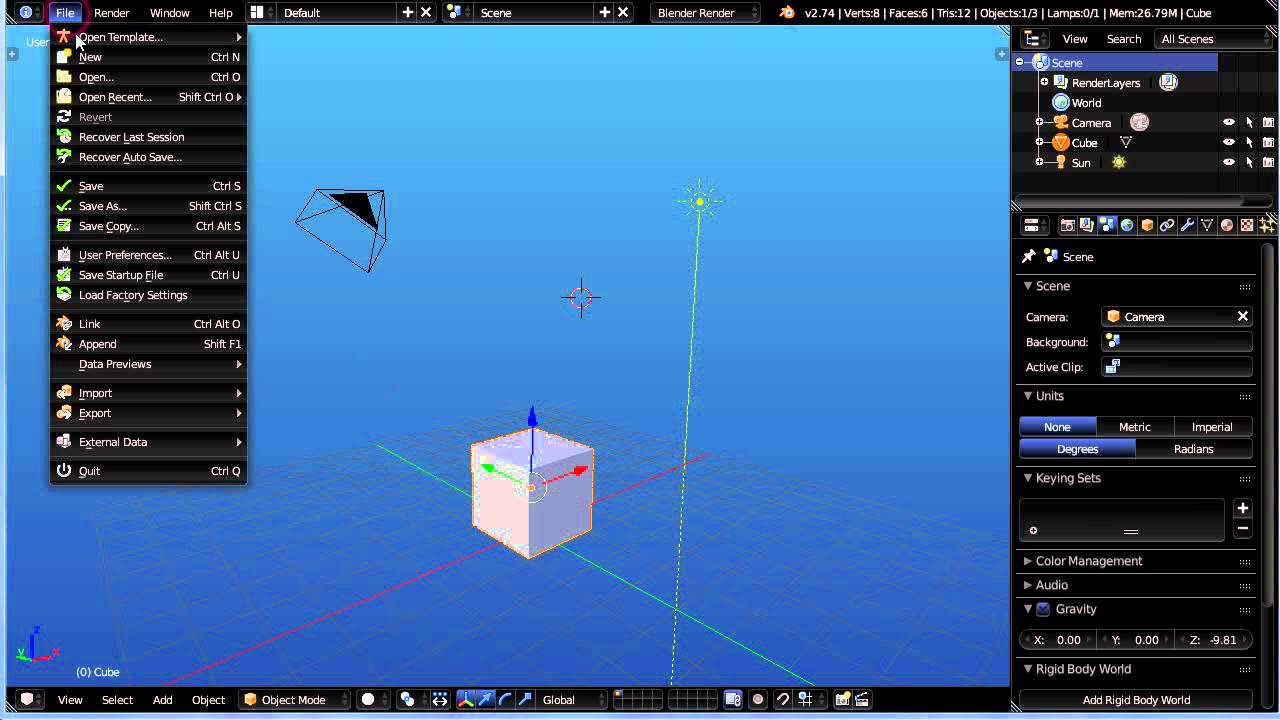Toggle visibility eye for Sun in outliner

tap(1229, 162)
